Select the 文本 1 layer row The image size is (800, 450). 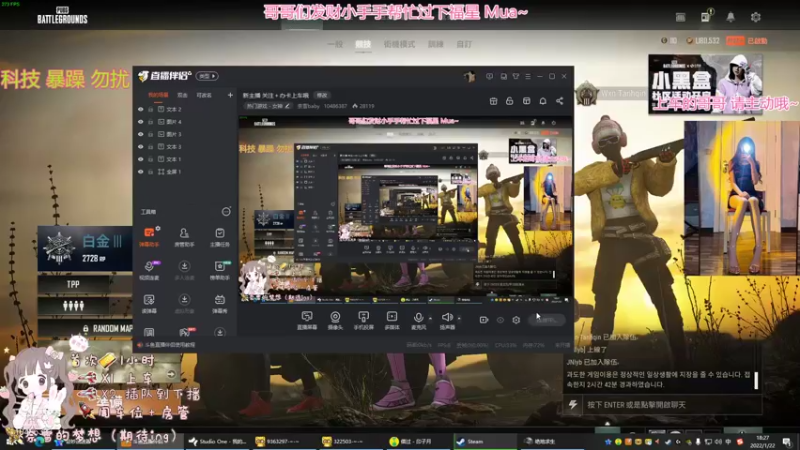[184, 159]
